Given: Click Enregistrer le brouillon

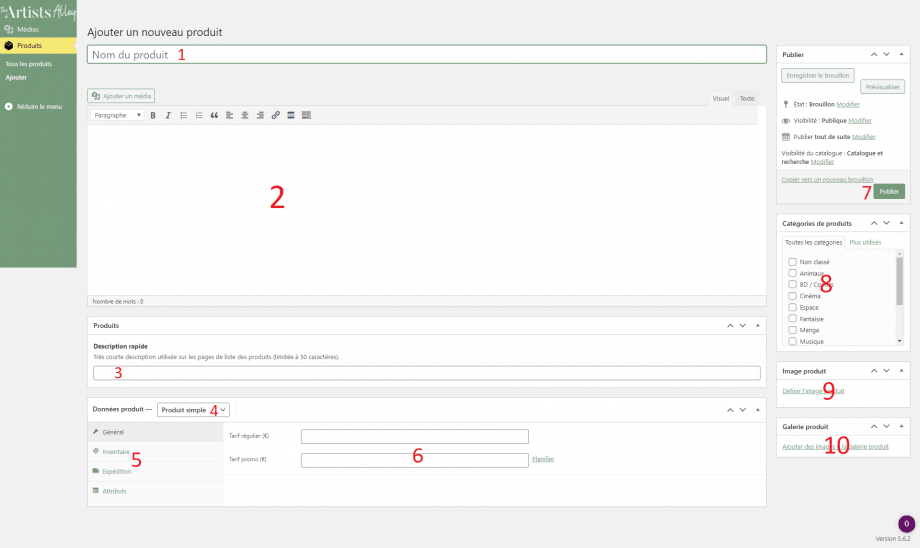Looking at the screenshot, I should point(818,76).
